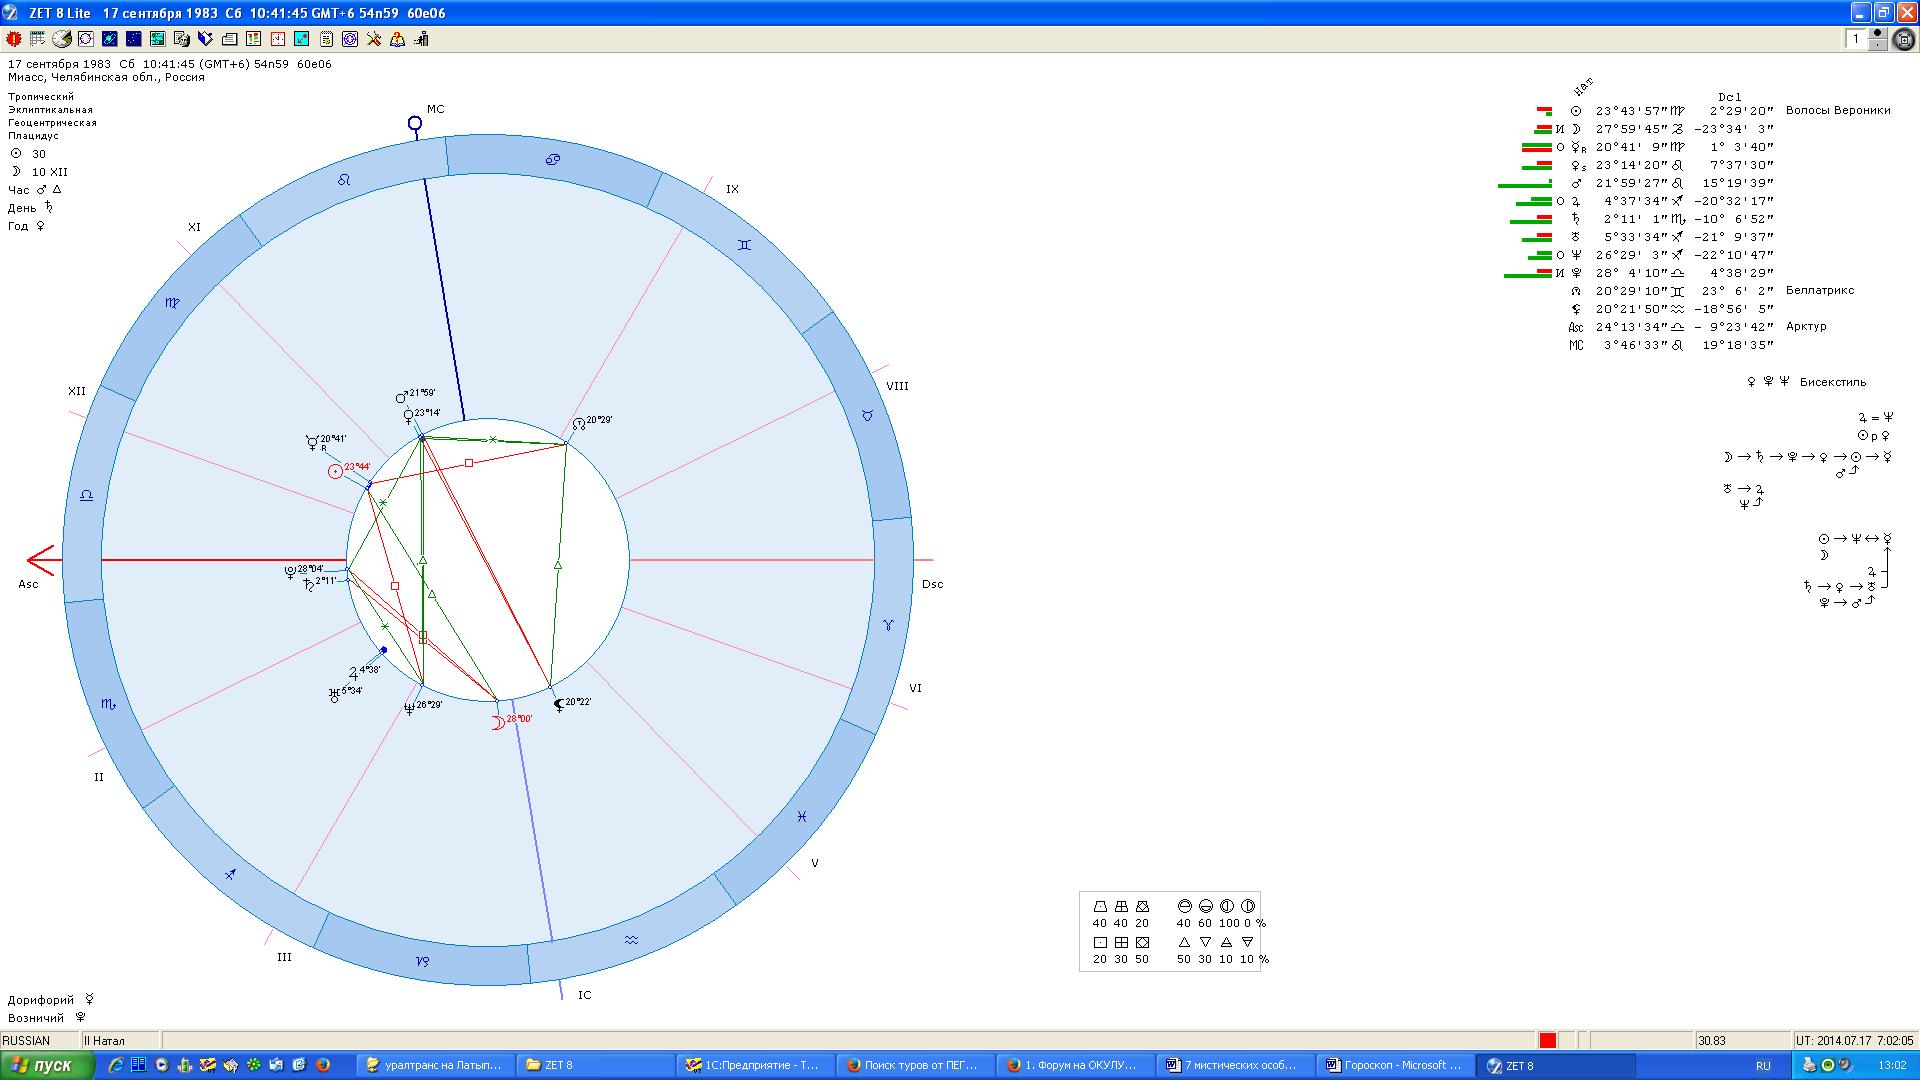Click the round fullscreen chart button
1920x1080 pixels.
(1904, 40)
